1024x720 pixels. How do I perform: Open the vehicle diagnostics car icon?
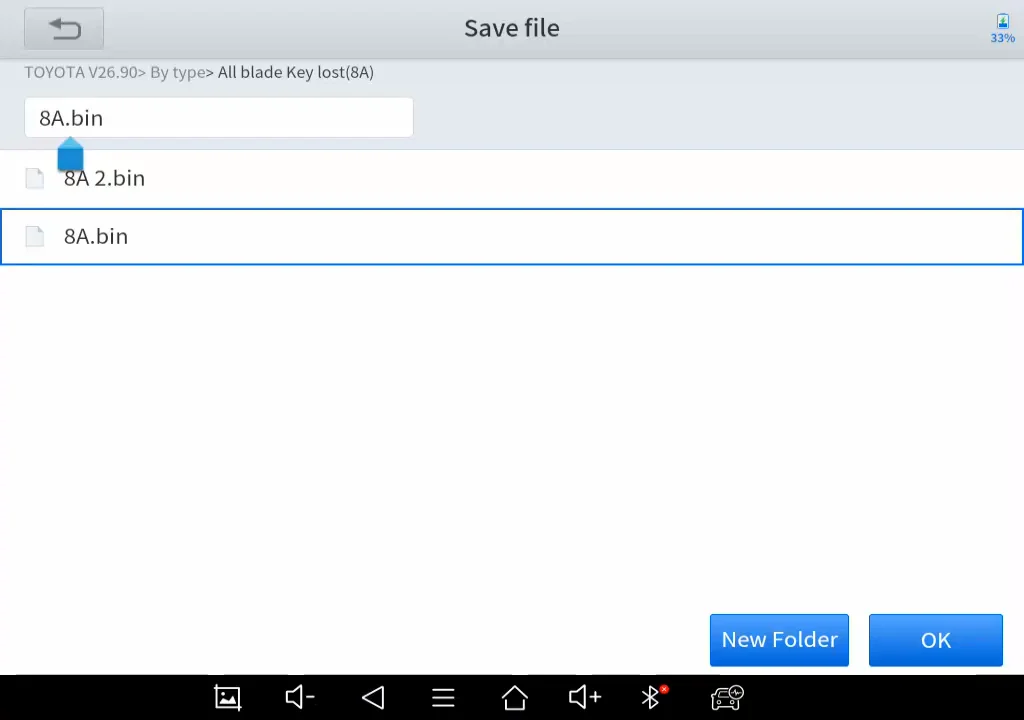(727, 698)
